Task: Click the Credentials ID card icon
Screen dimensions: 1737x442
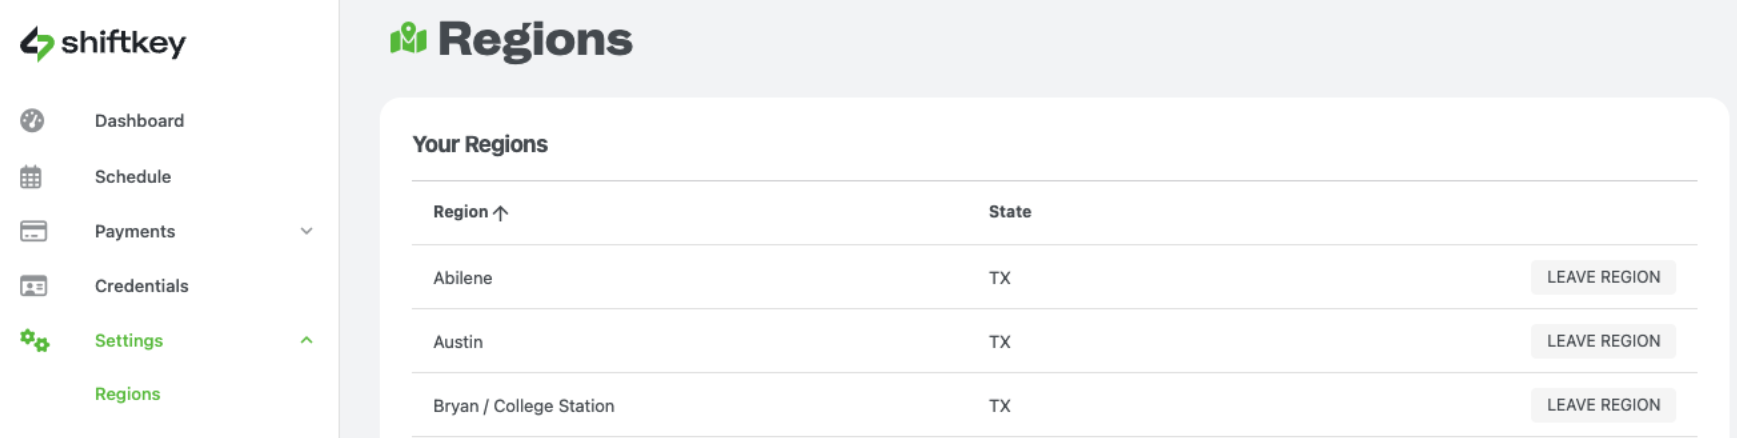Action: tap(33, 286)
